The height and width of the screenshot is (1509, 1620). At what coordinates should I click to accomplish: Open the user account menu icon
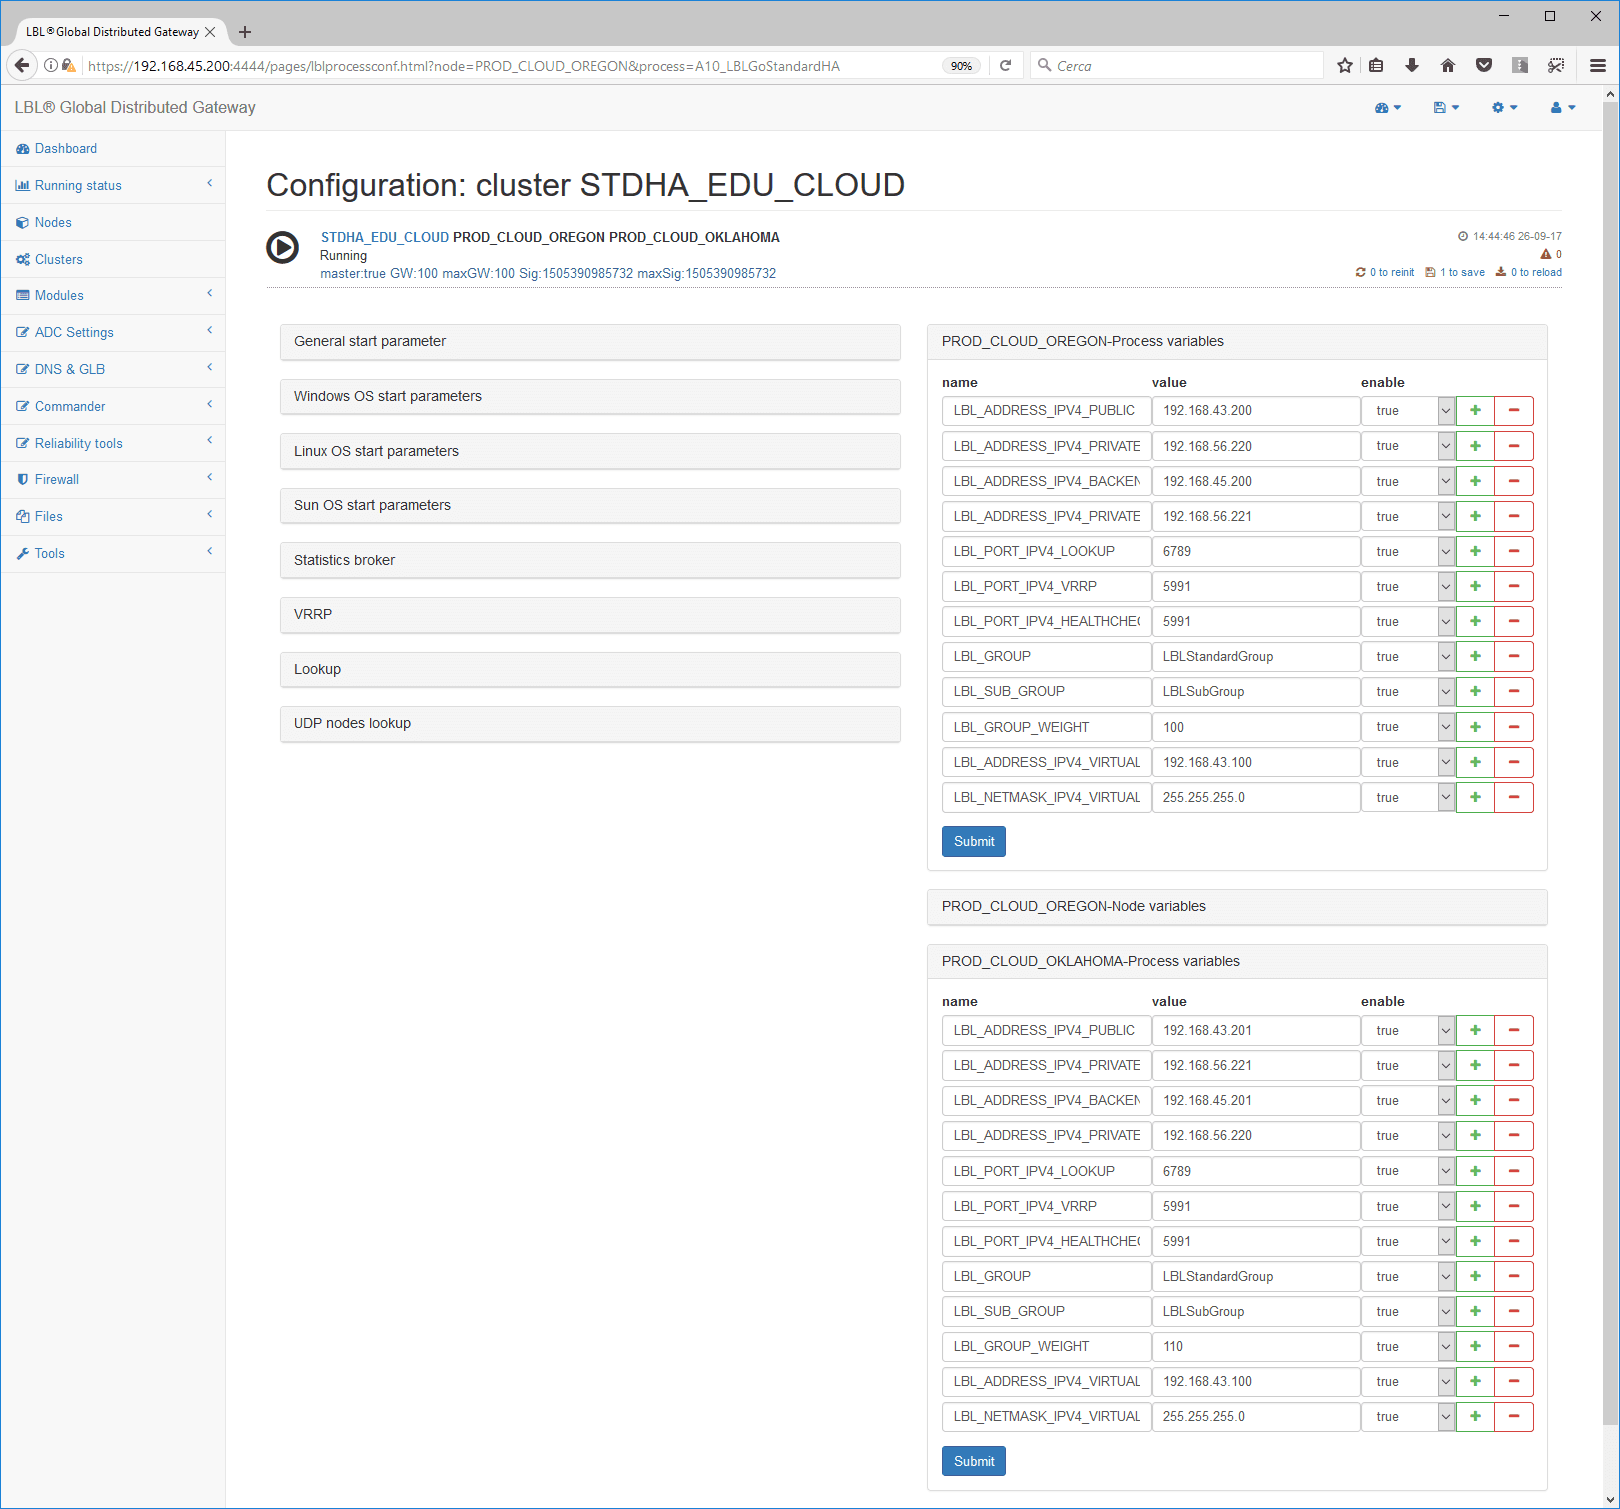coord(1562,108)
